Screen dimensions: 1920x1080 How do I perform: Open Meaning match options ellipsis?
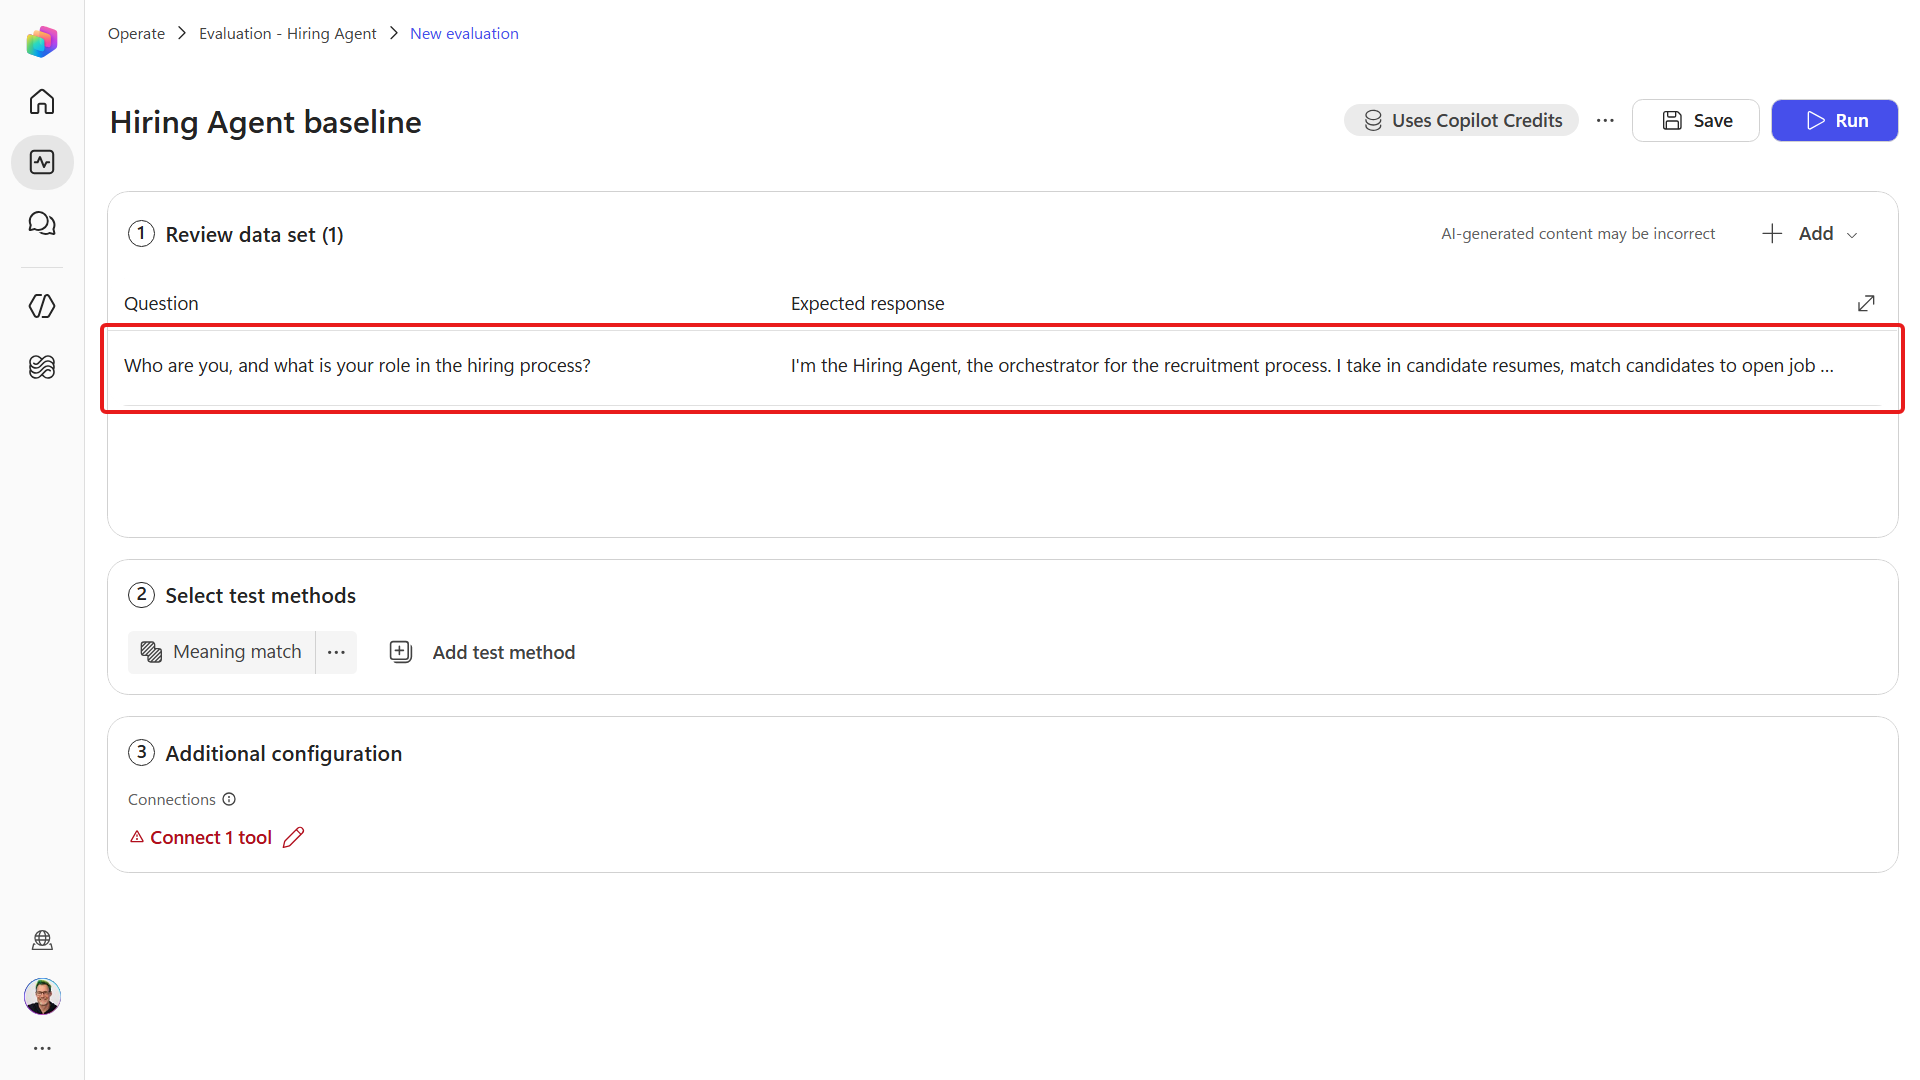tap(336, 652)
